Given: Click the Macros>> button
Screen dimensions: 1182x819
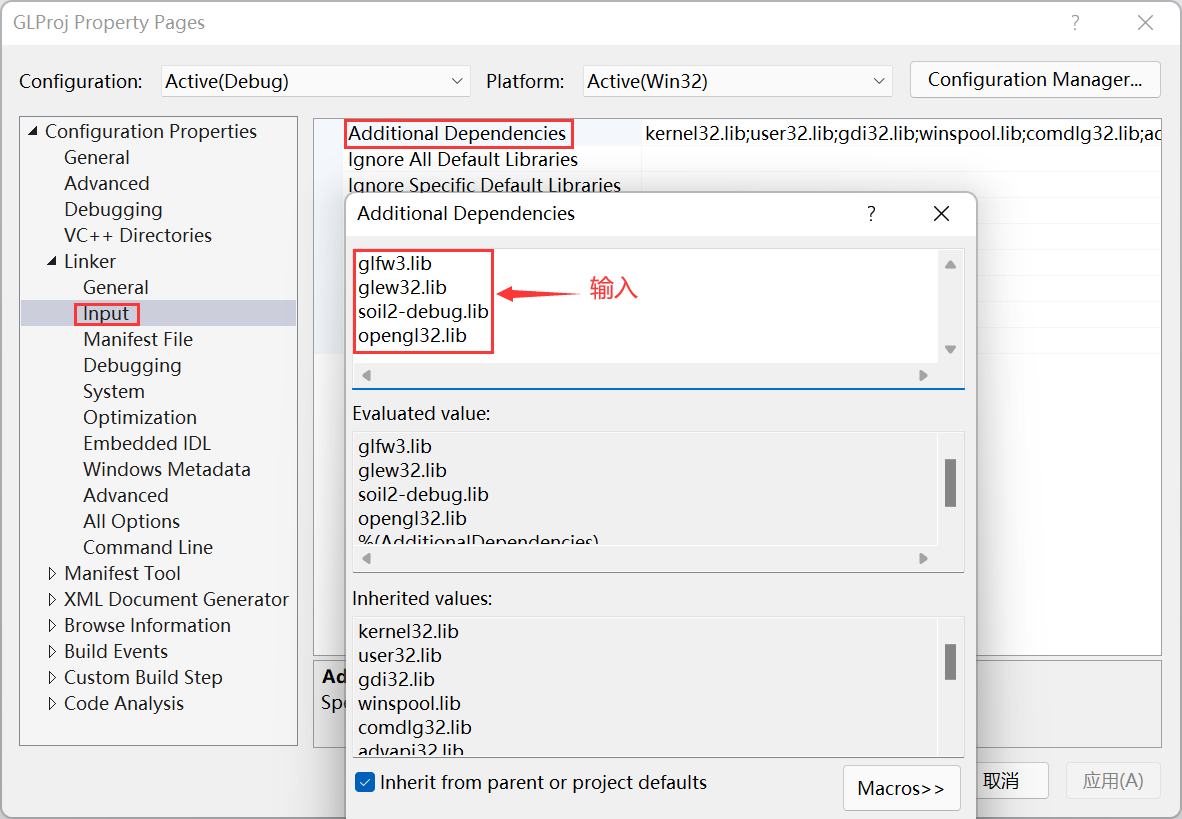Looking at the screenshot, I should (x=901, y=788).
